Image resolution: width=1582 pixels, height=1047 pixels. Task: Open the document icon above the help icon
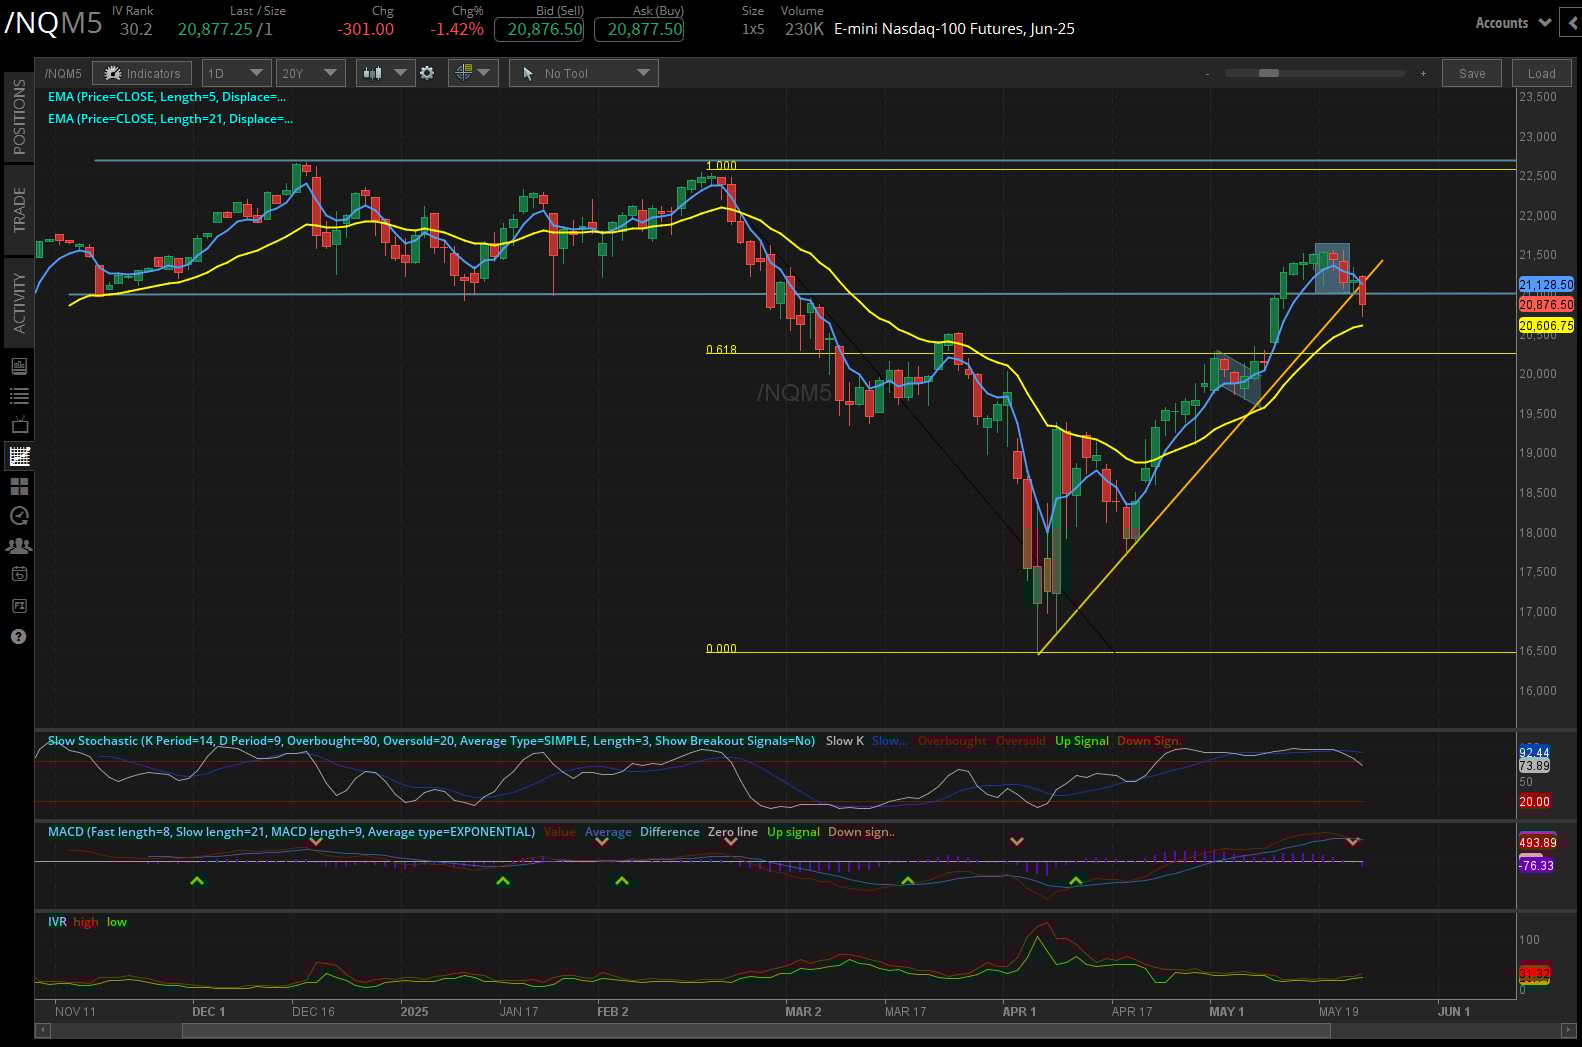[x=19, y=606]
